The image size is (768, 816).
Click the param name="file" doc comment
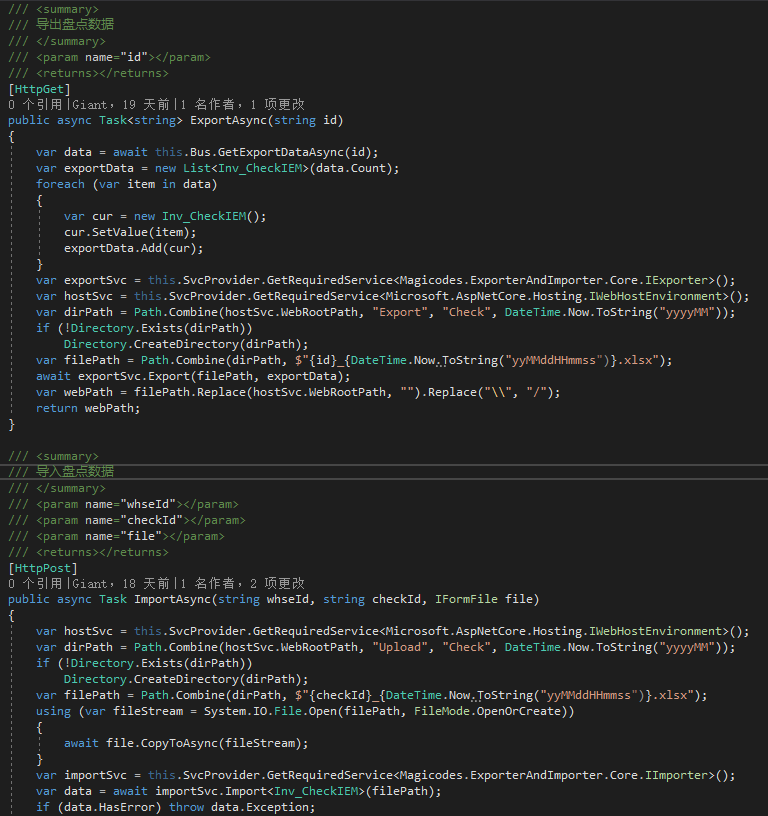[130, 536]
